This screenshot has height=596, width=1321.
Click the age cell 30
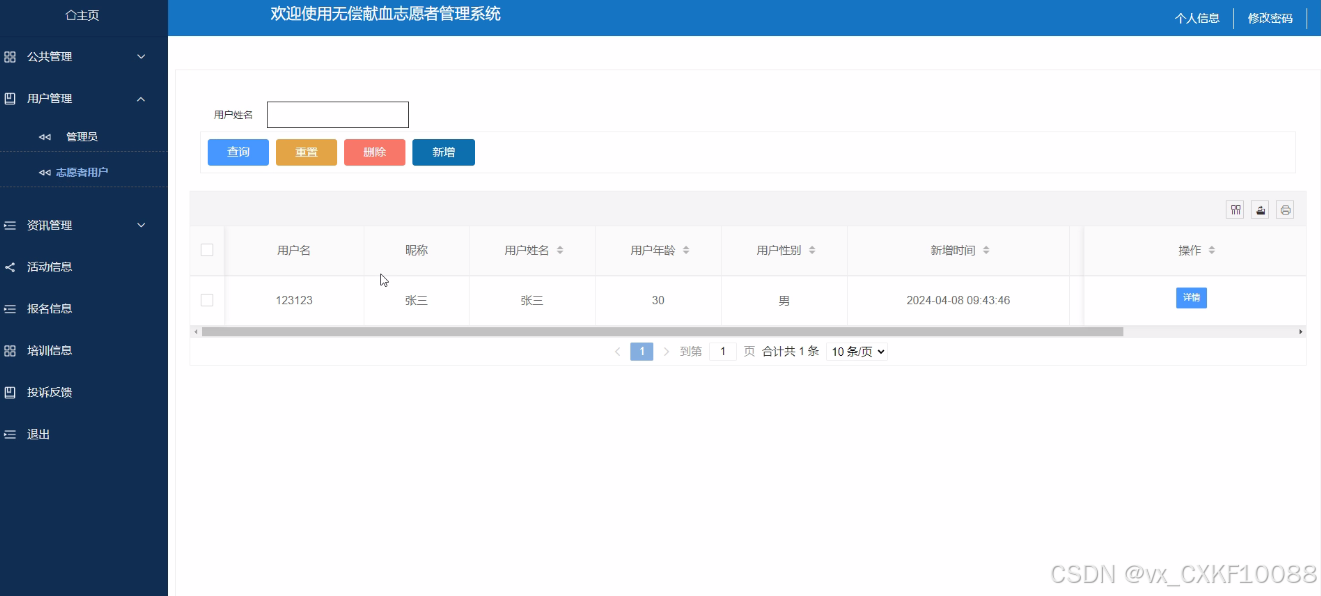click(x=658, y=301)
